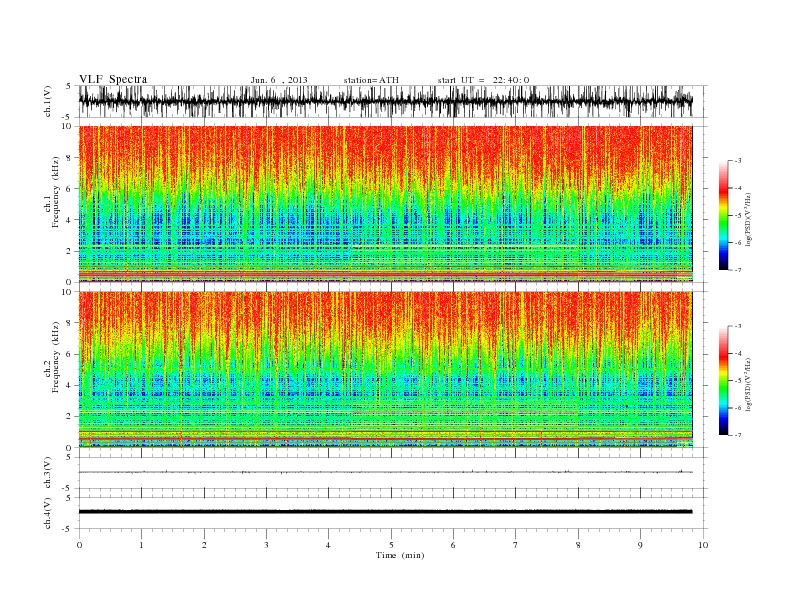Click time axis tick label "5"
Screen dimensions: 792x612
click(x=391, y=545)
